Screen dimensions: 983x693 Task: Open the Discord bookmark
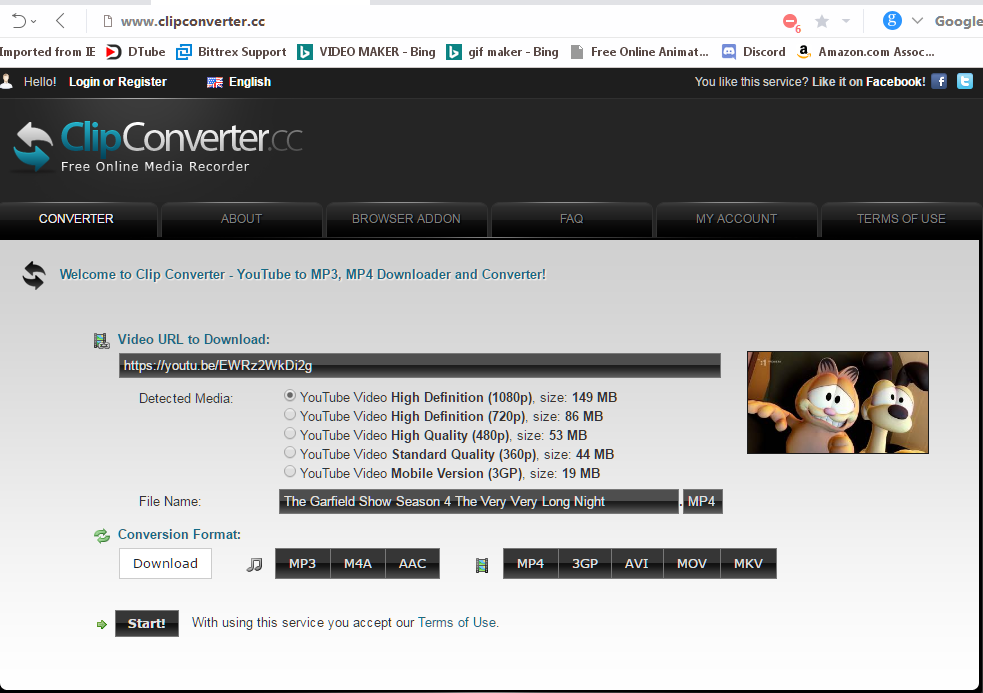tap(754, 52)
